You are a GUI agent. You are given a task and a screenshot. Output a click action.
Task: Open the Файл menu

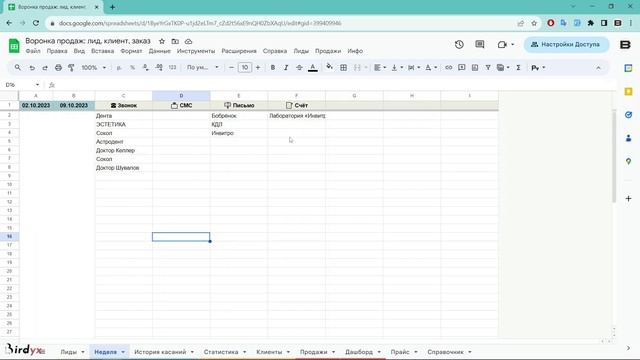tap(33, 51)
